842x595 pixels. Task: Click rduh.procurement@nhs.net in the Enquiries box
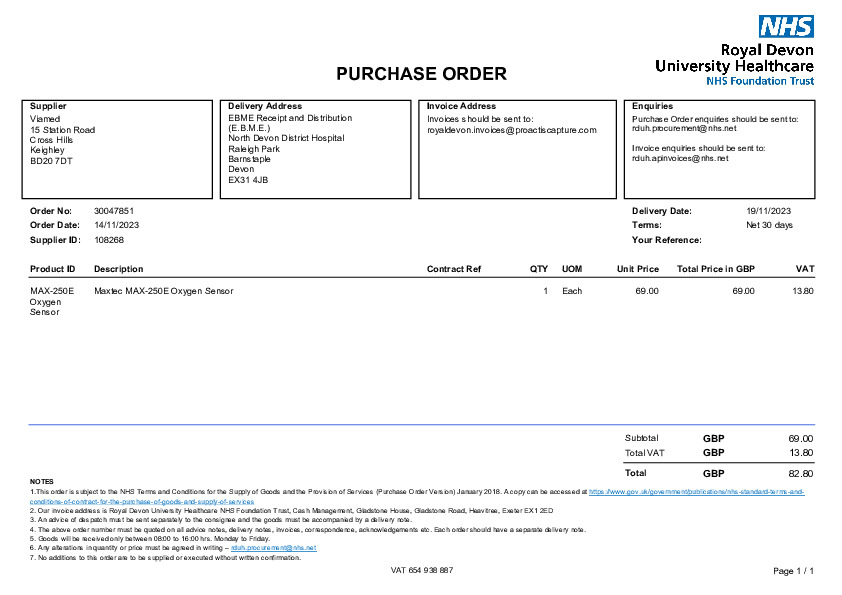click(683, 129)
